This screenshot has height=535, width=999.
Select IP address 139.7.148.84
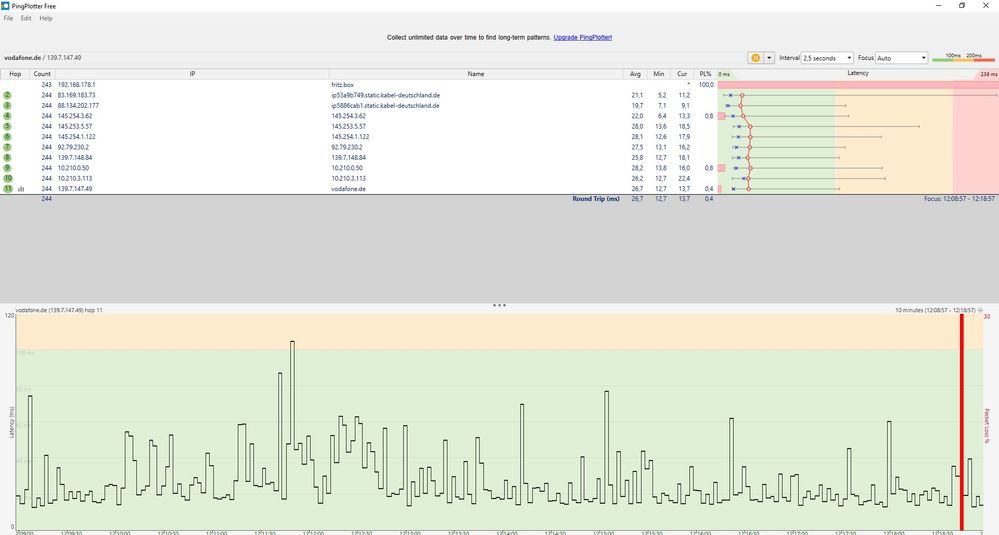pyautogui.click(x=75, y=157)
